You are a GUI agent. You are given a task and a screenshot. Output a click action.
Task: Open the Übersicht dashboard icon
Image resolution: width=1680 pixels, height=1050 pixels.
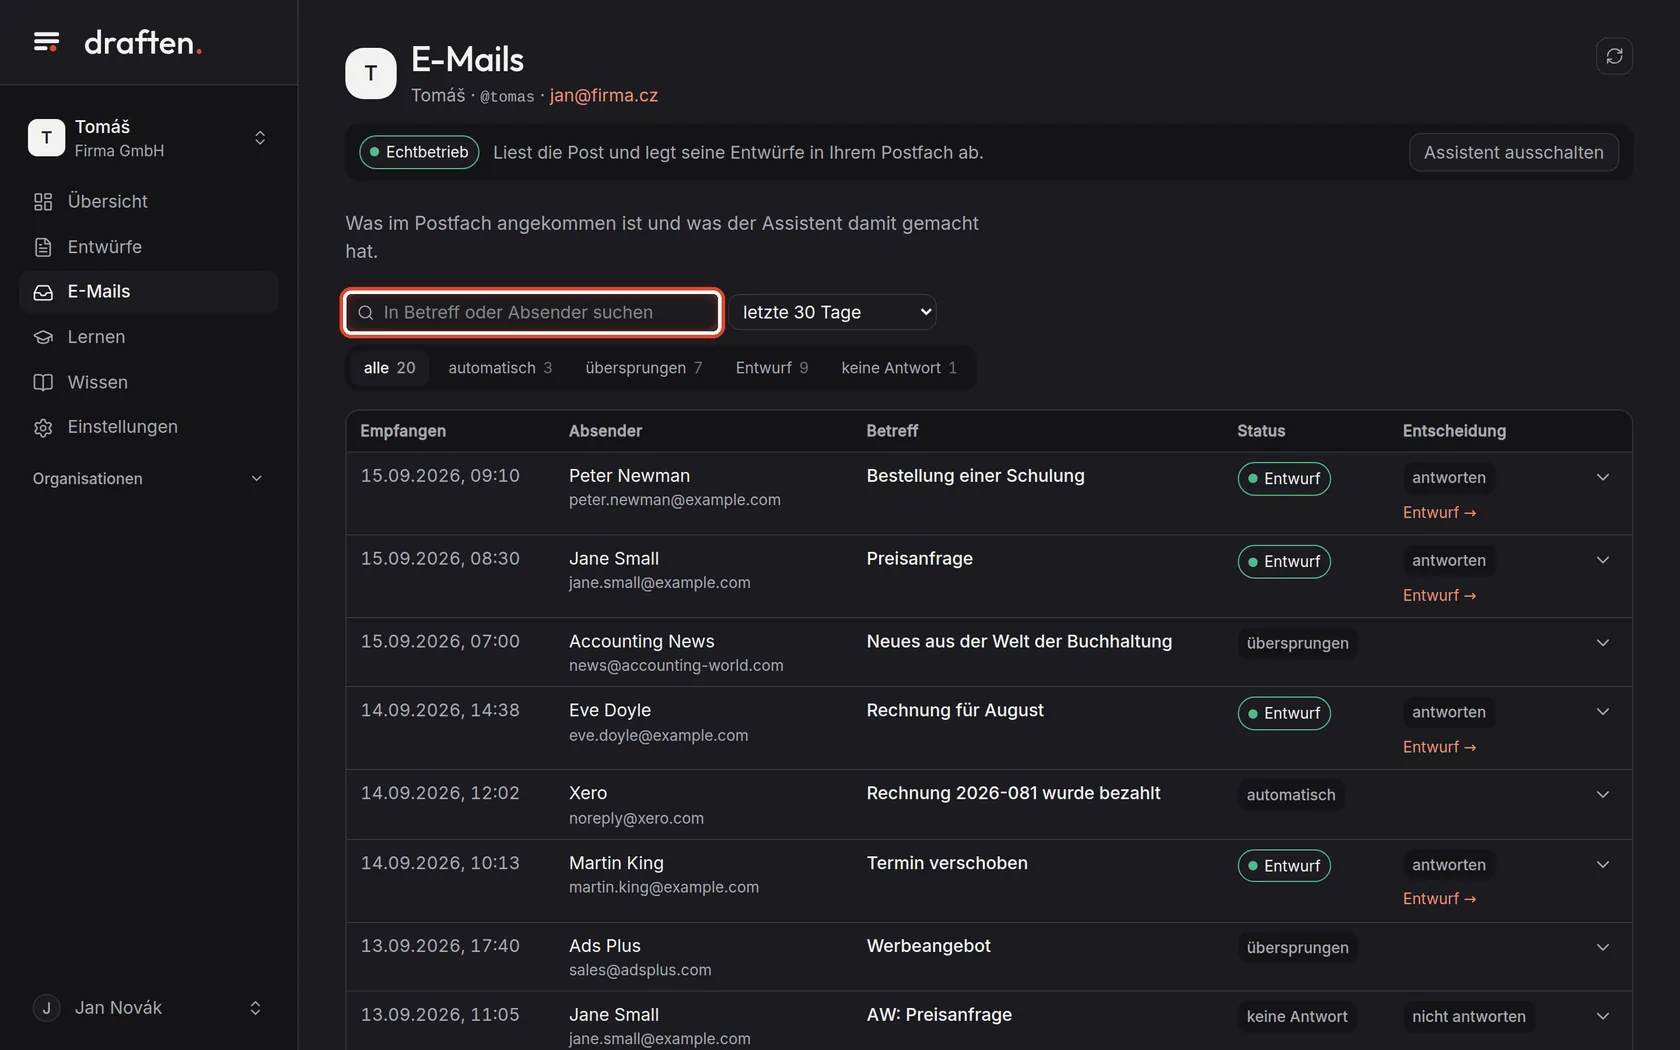pyautogui.click(x=43, y=202)
